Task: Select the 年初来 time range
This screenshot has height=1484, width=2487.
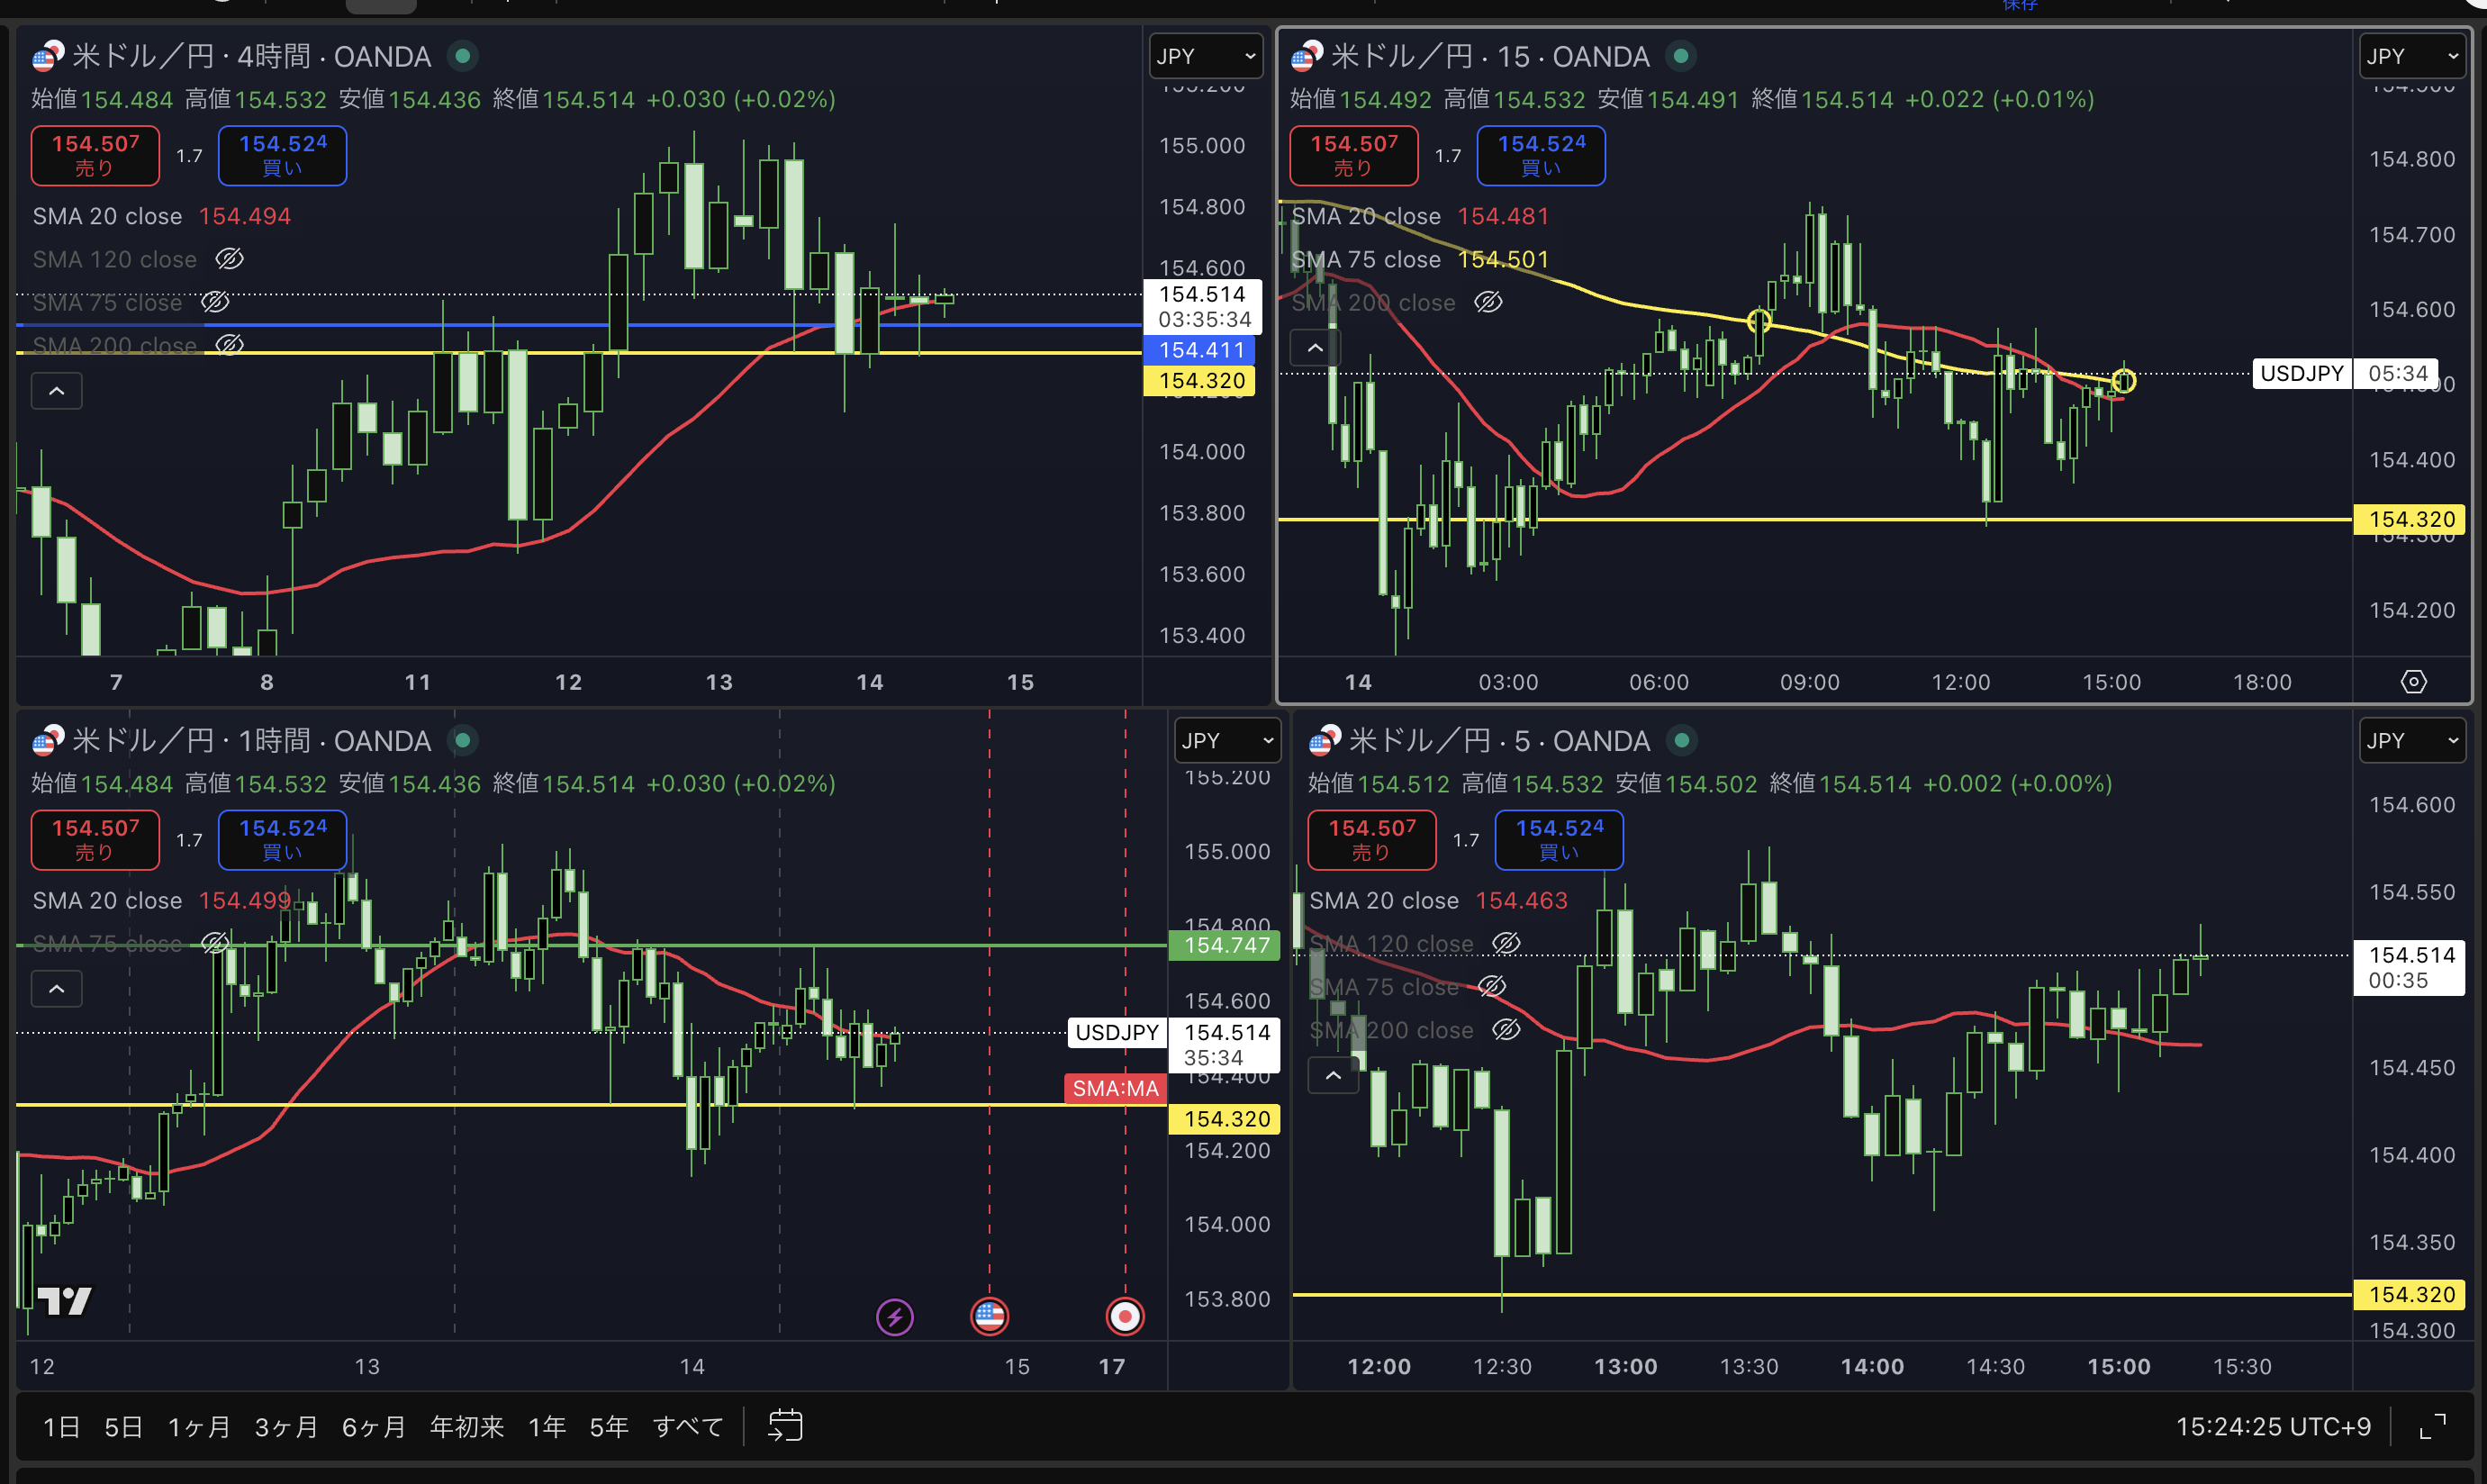Action: (x=466, y=1427)
